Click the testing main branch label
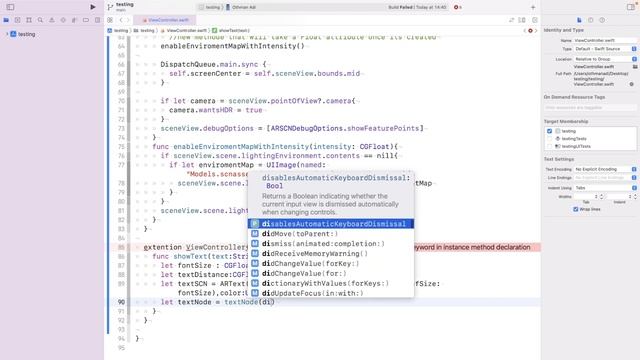 [x=124, y=7]
